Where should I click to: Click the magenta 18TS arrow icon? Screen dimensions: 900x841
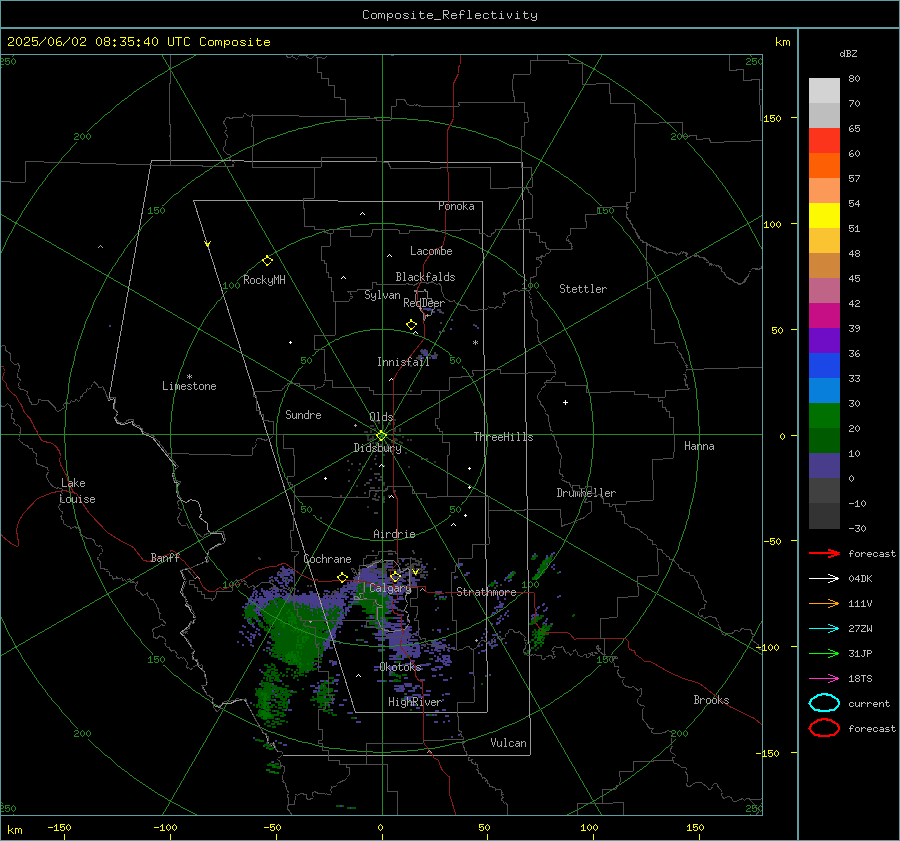[824, 679]
